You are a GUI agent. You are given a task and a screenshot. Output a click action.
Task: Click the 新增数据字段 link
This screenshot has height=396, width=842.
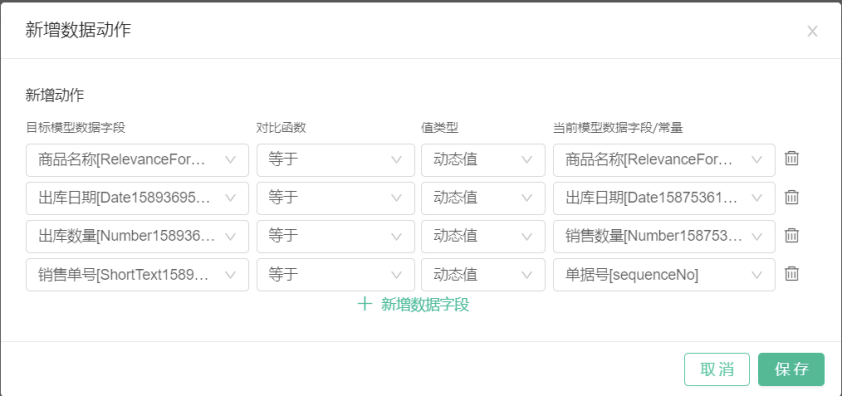pos(425,305)
